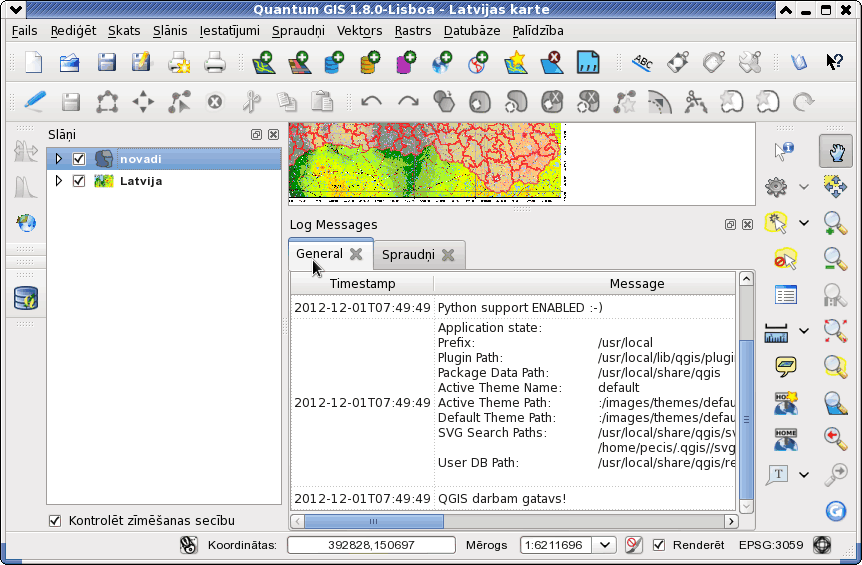Select the 'QGIS darbam gatavs!' log message

[x=501, y=499]
